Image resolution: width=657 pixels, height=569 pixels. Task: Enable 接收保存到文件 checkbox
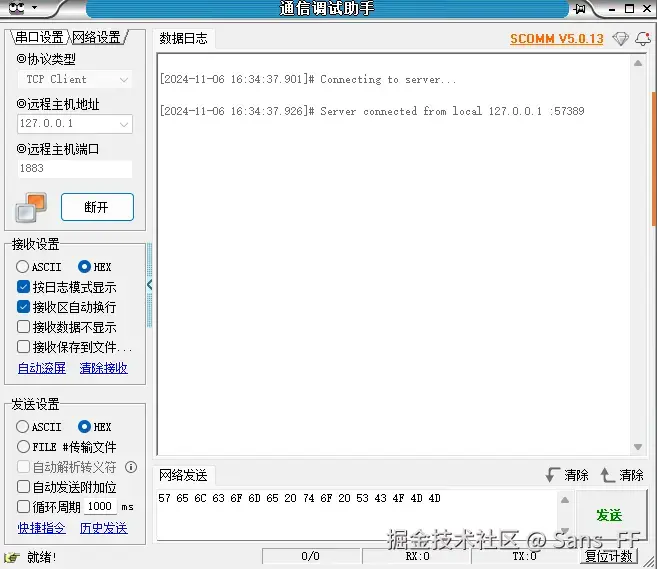23,347
